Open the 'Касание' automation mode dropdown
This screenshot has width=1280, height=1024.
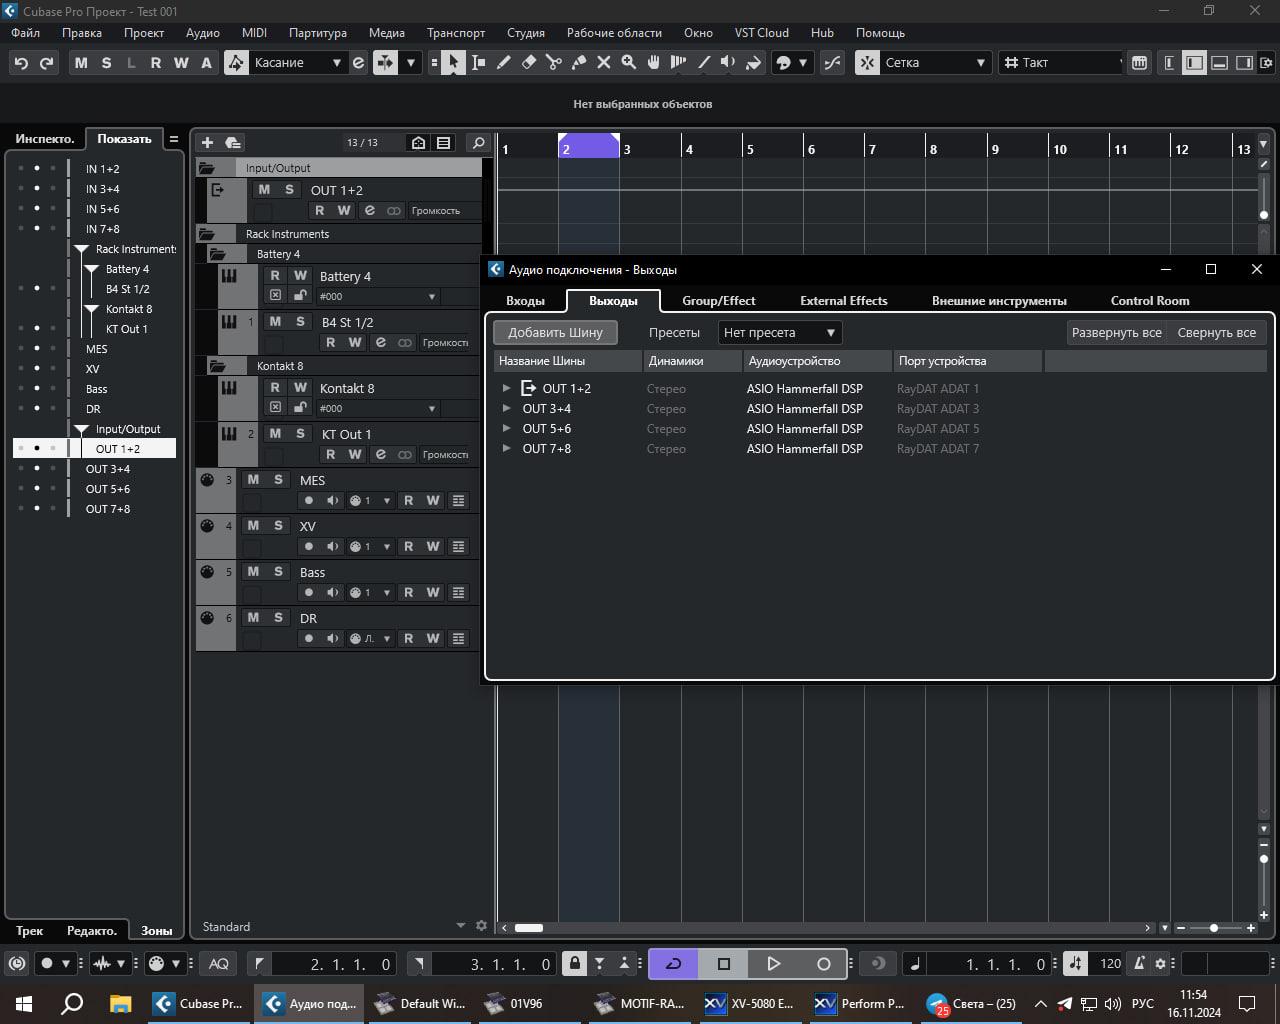click(297, 63)
